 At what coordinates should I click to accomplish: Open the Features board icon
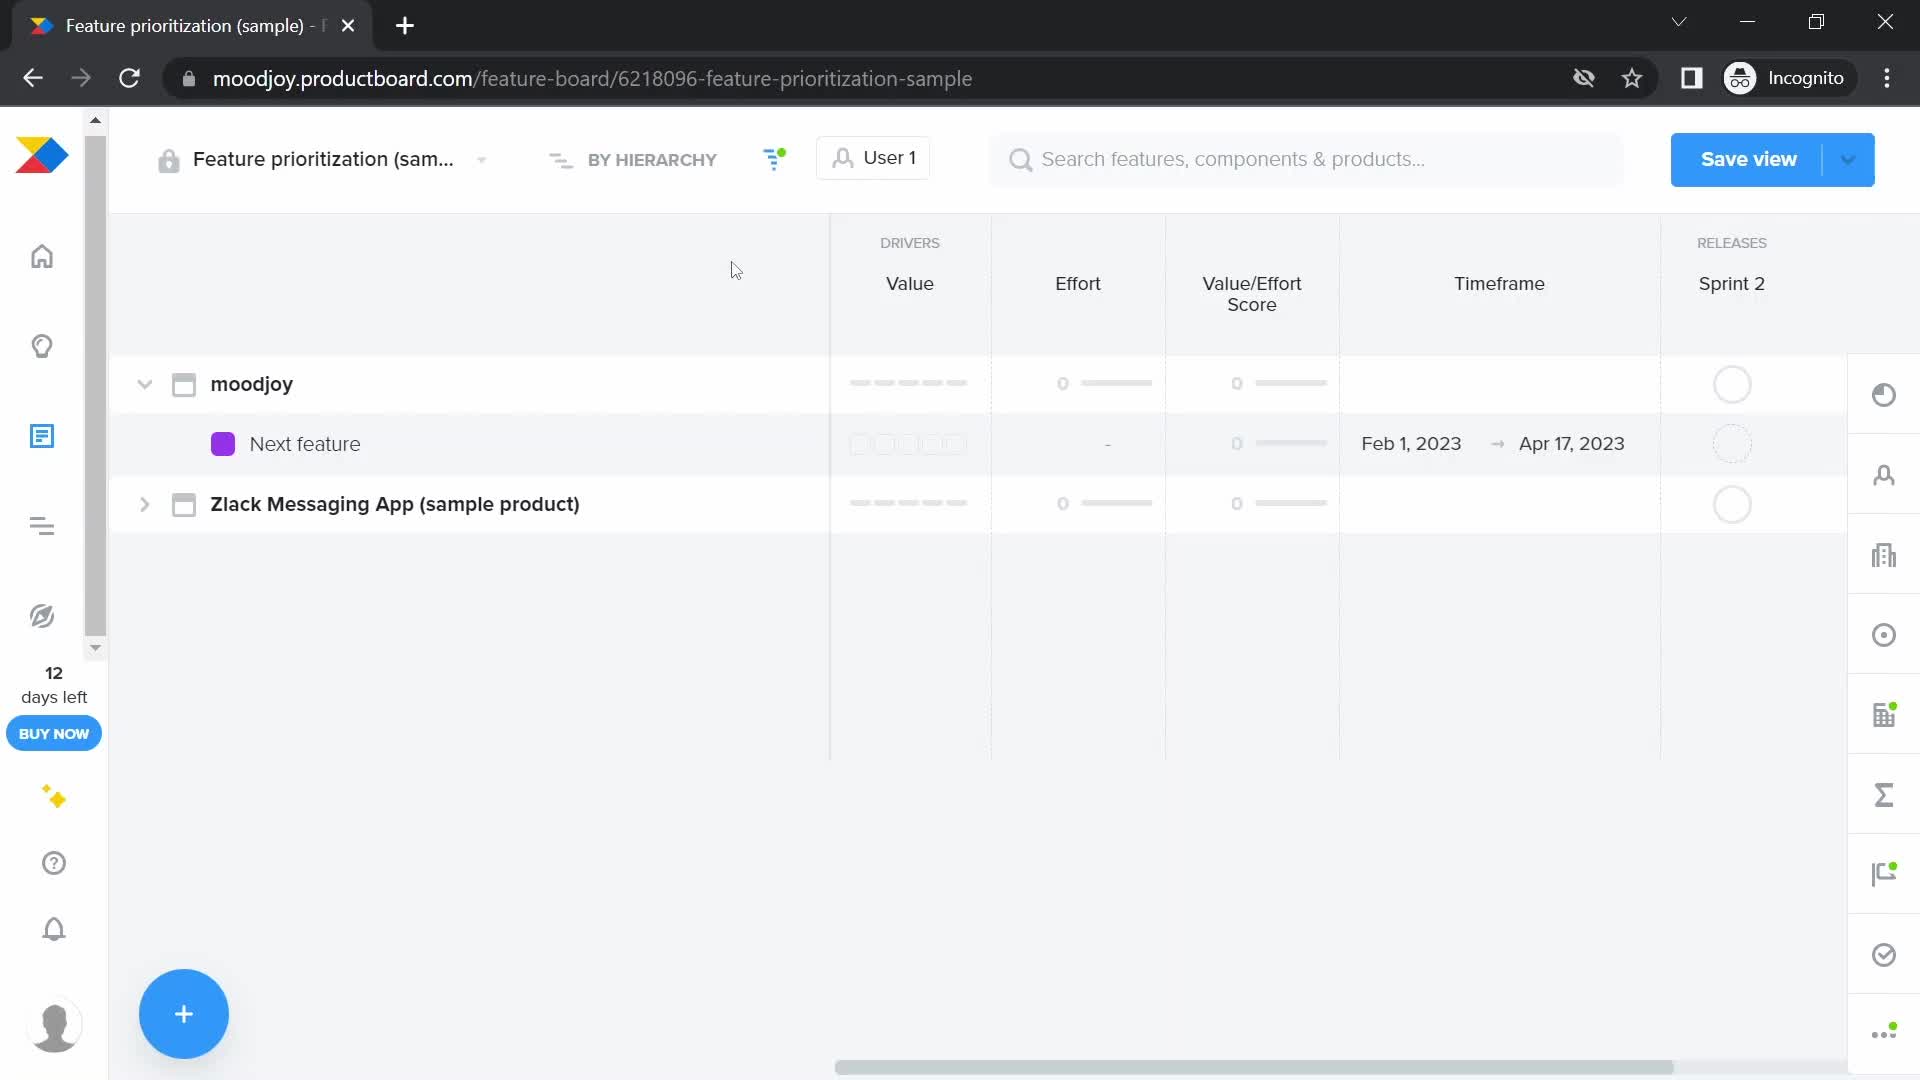click(42, 437)
